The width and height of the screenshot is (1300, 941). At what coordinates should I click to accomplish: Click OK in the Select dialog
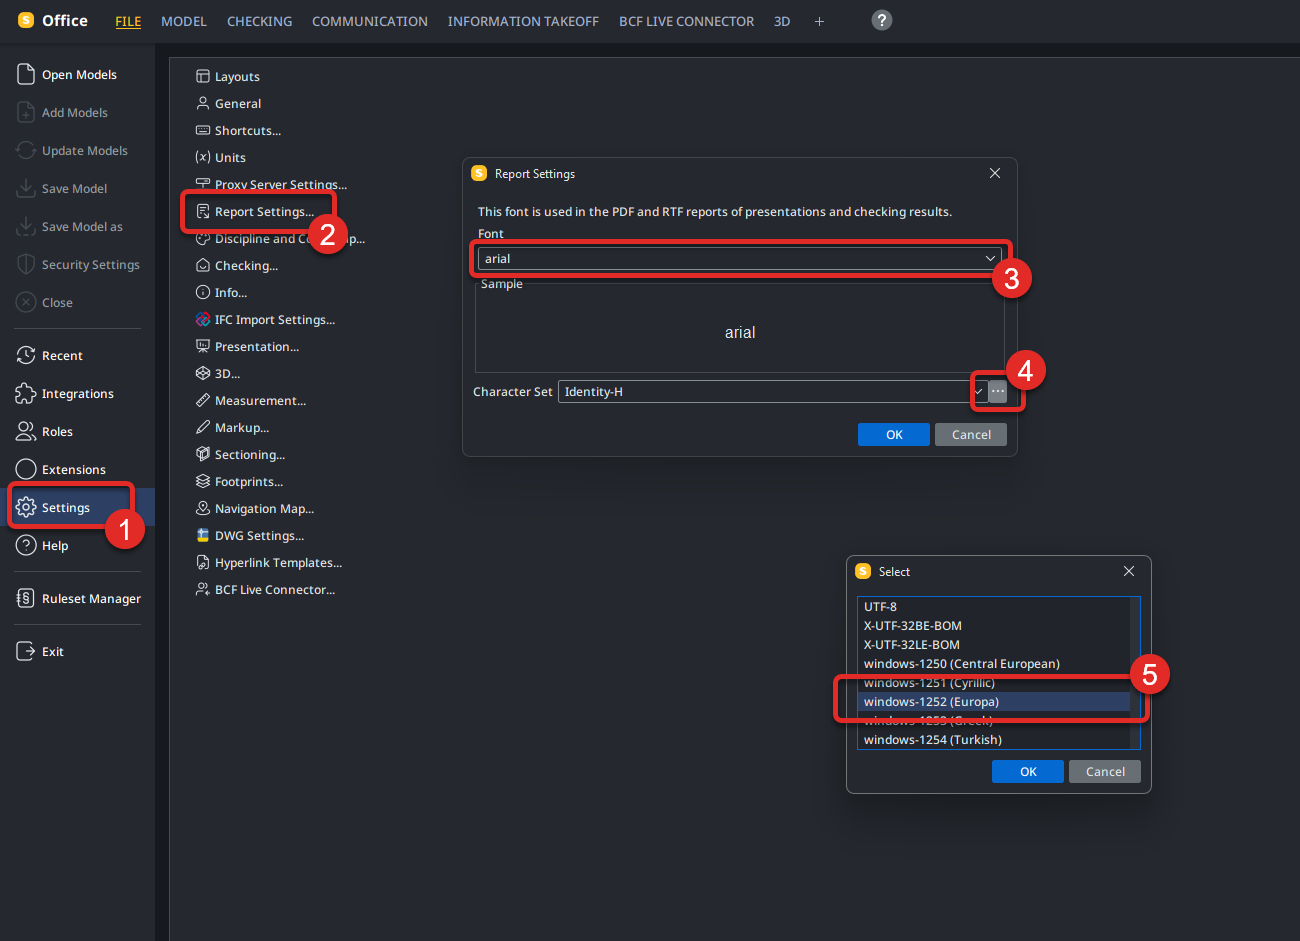tap(1028, 772)
